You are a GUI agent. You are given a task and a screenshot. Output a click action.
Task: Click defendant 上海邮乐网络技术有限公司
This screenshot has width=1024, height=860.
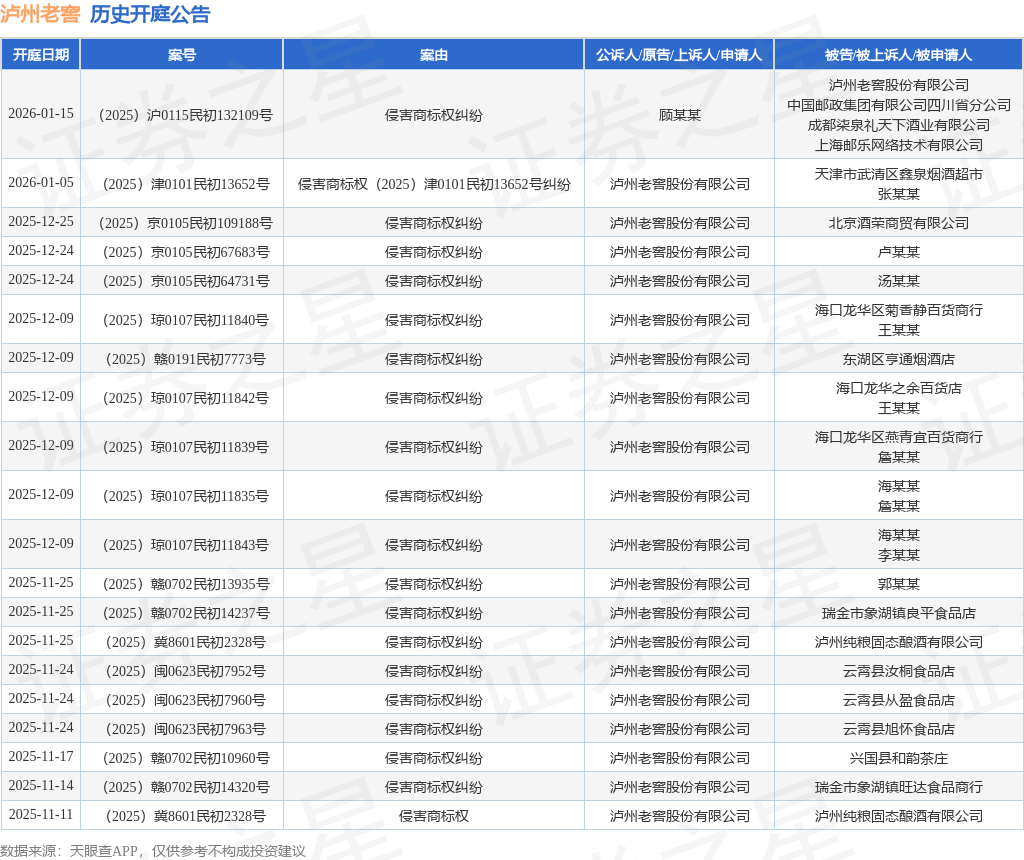(899, 146)
